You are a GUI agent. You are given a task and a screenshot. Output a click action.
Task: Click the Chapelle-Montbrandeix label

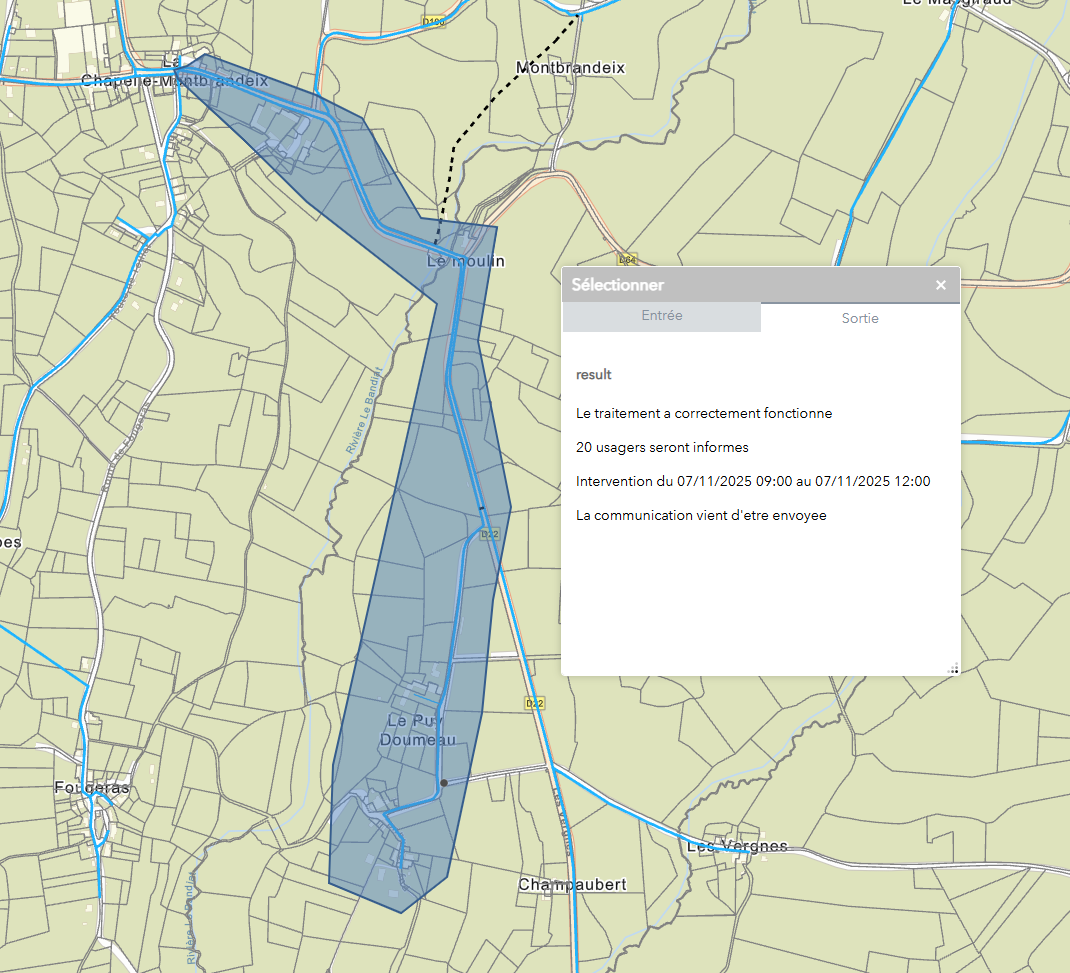coord(174,80)
